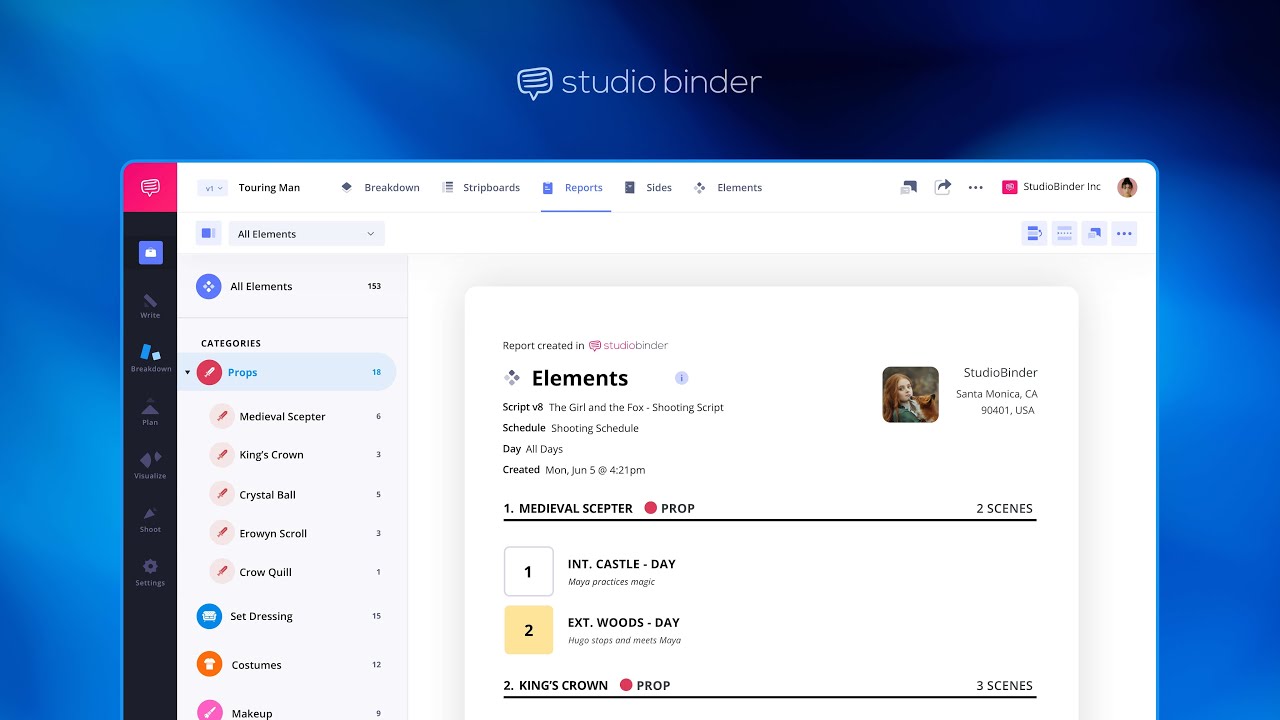Screen dimensions: 1280x720
Task: Click the Costumes category icon
Action: (x=209, y=664)
